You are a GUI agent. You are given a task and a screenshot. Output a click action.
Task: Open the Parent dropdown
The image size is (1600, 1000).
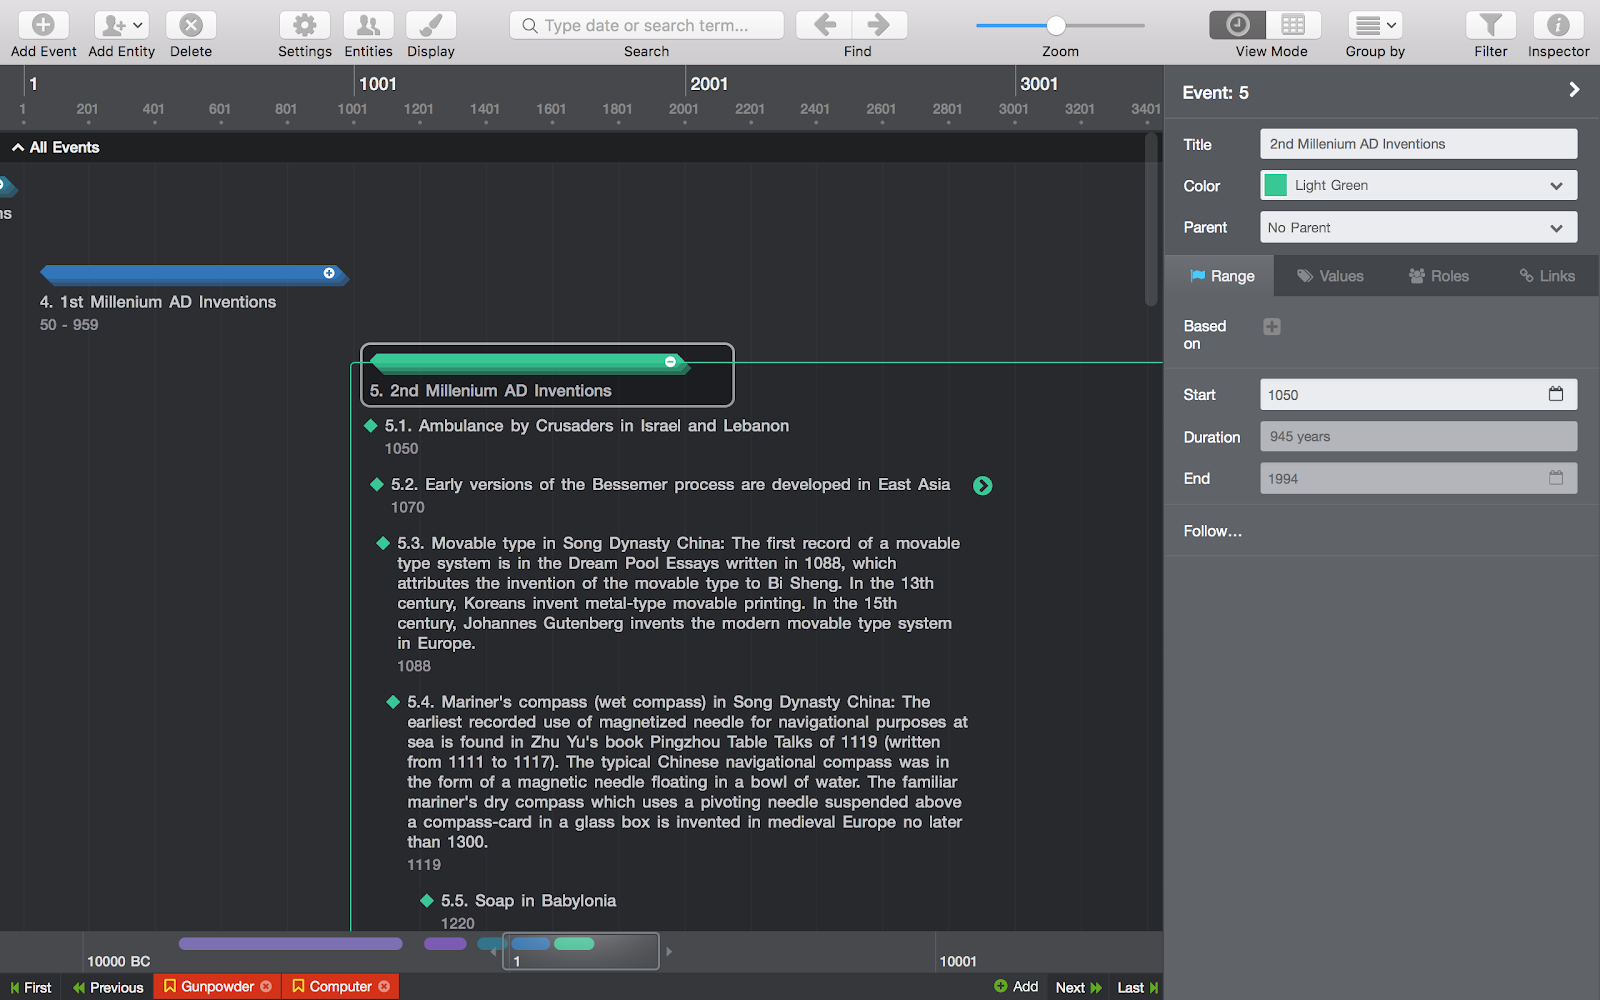point(1418,227)
